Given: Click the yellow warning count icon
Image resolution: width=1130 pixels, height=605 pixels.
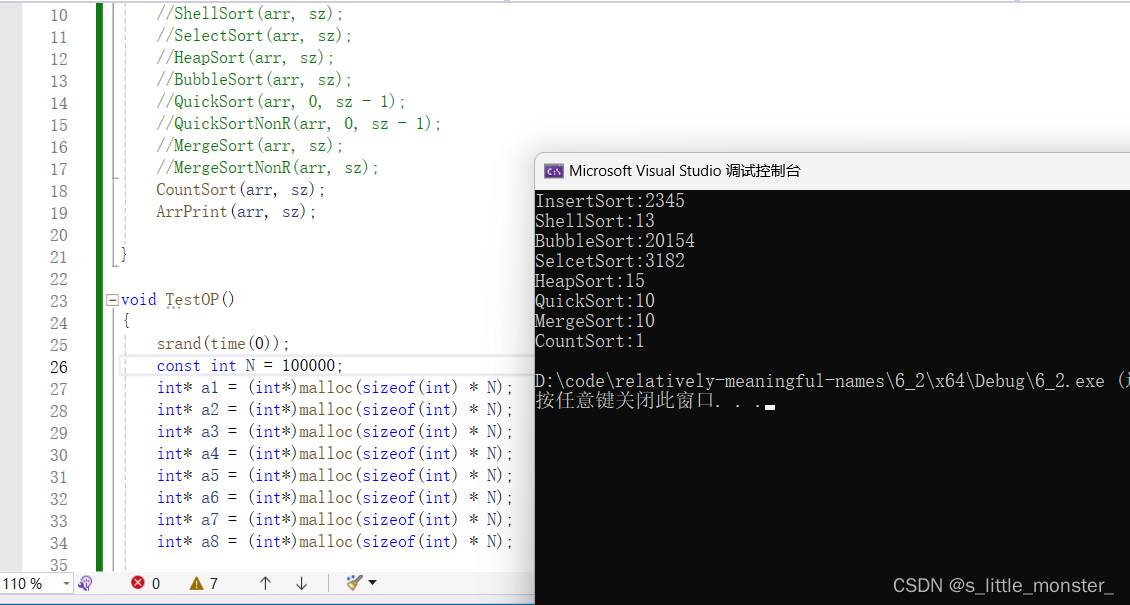Looking at the screenshot, I should [x=197, y=583].
